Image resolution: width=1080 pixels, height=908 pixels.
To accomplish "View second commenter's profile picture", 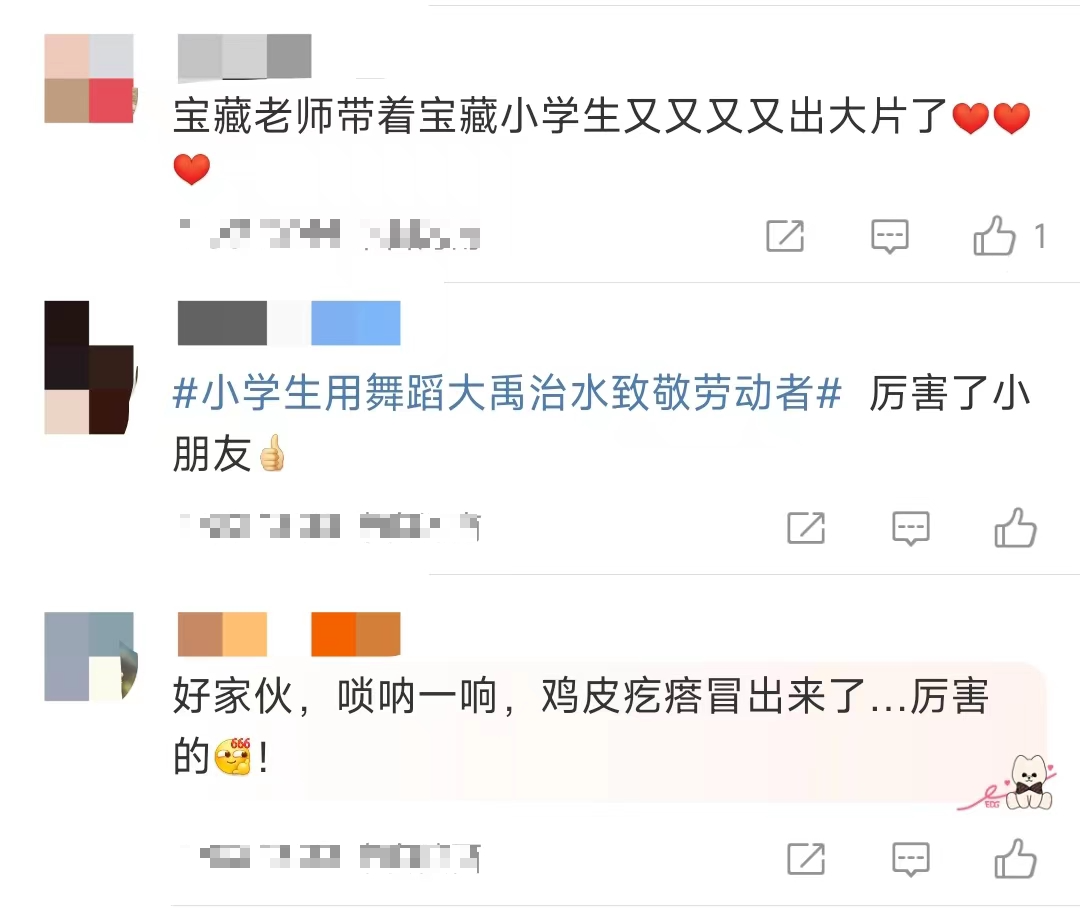I will [x=89, y=367].
